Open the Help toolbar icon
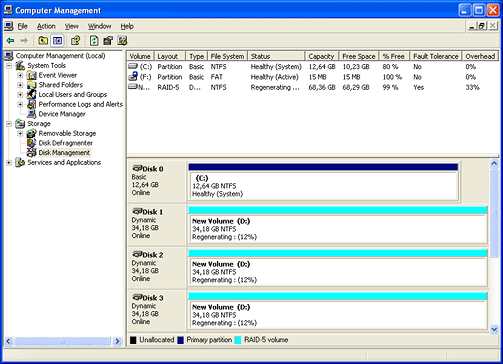The height and width of the screenshot is (364, 503). coord(76,41)
